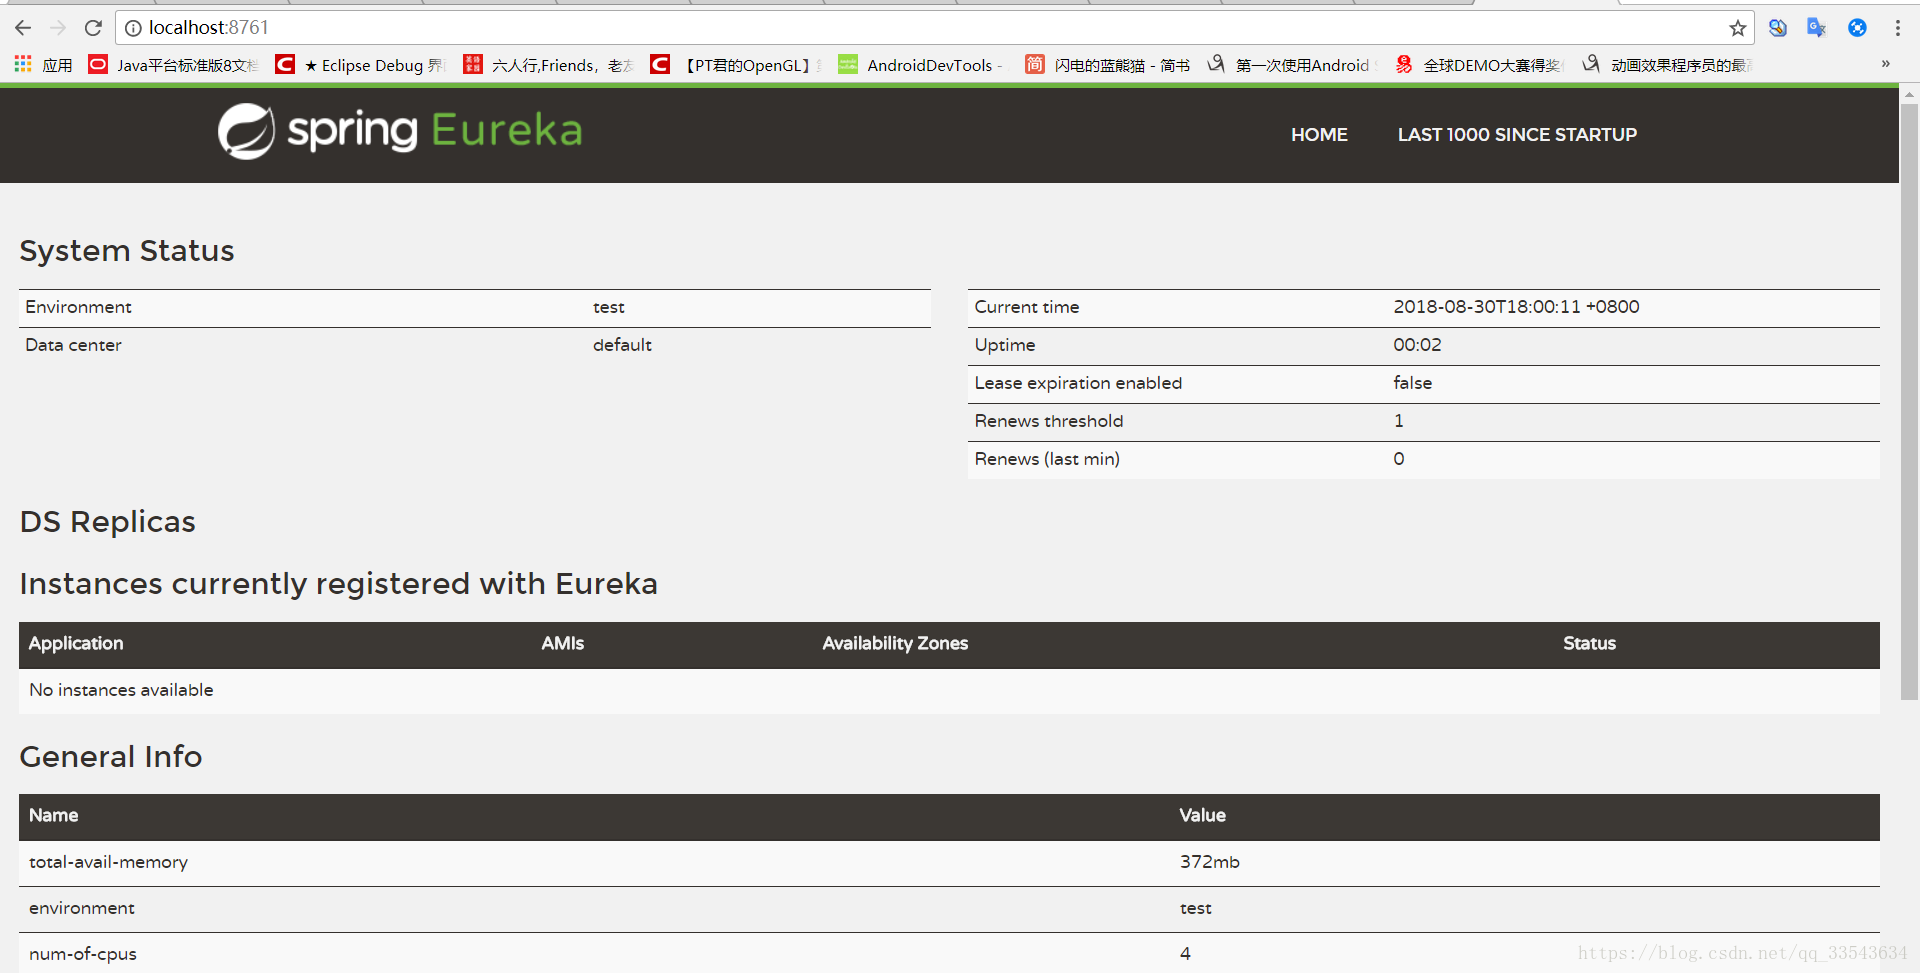The image size is (1920, 973).
Task: Click the scrollbar up arrow
Action: pos(1909,95)
